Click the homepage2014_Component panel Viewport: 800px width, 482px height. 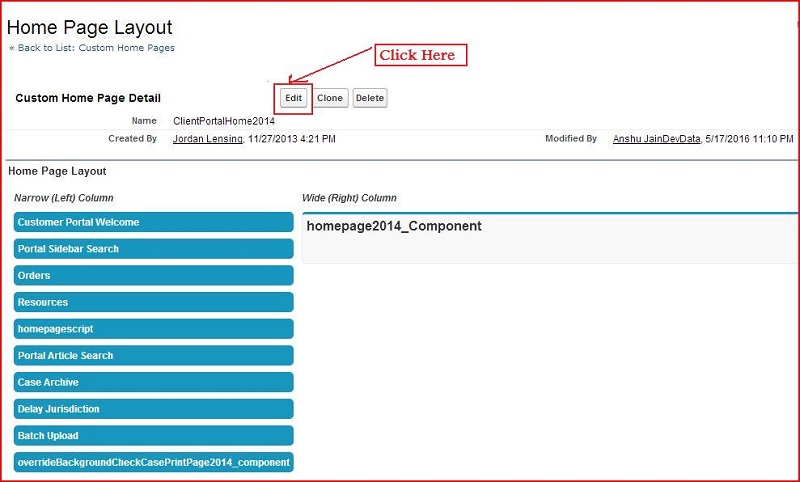click(x=551, y=238)
